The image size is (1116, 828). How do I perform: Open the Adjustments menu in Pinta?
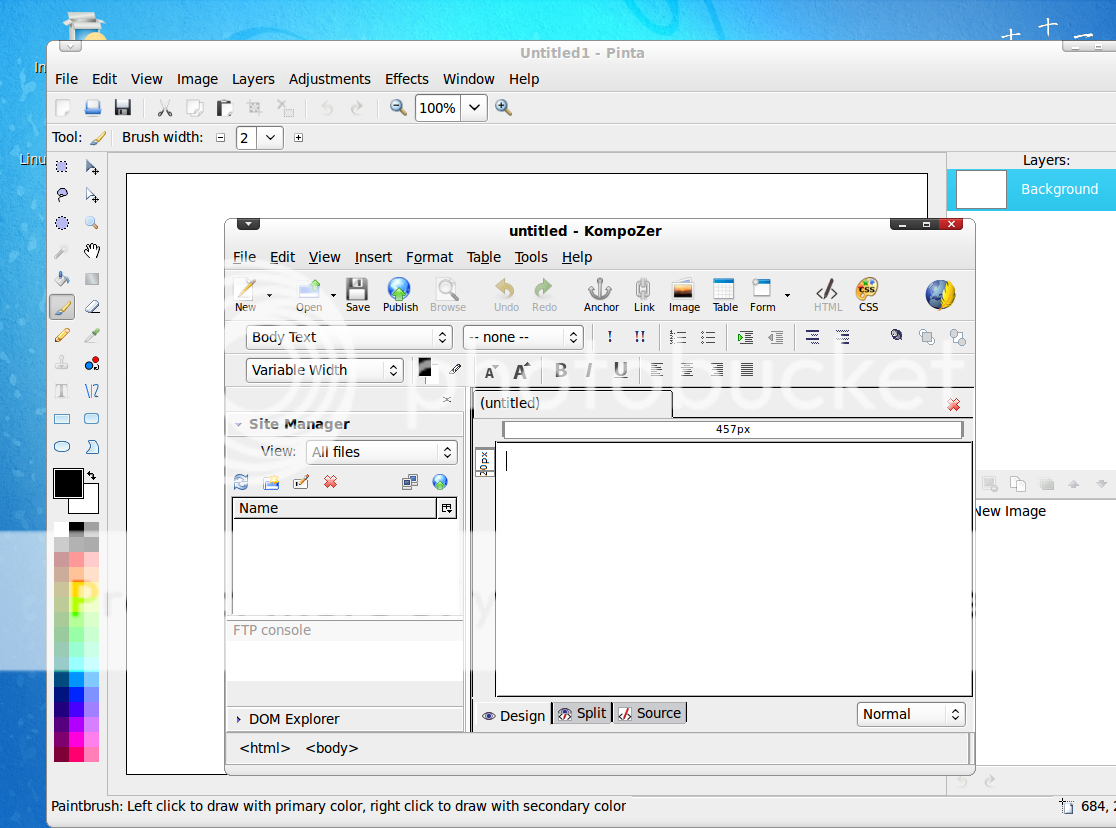[x=330, y=79]
